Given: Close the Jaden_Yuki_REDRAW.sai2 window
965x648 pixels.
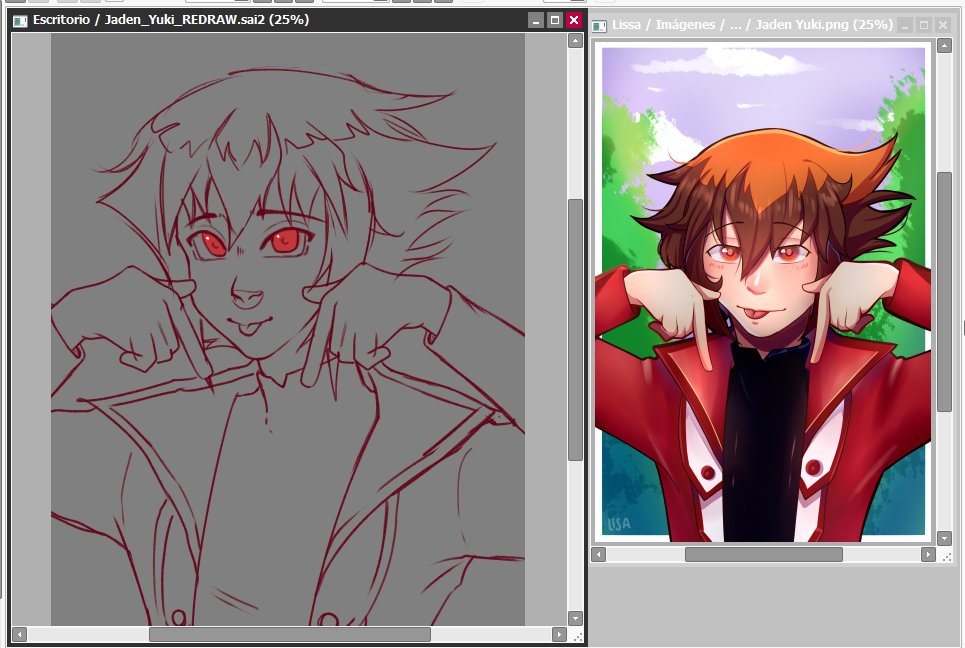Looking at the screenshot, I should [x=574, y=20].
